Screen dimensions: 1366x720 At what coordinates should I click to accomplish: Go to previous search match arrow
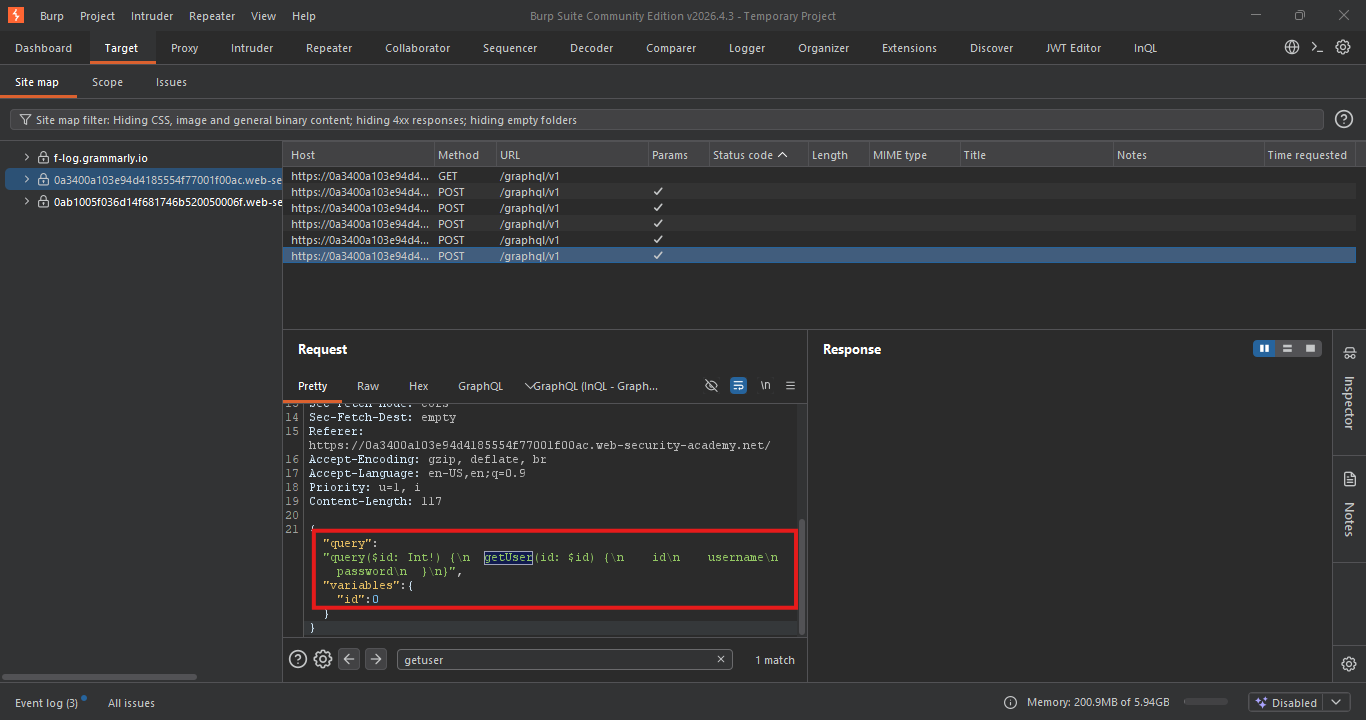coord(349,659)
